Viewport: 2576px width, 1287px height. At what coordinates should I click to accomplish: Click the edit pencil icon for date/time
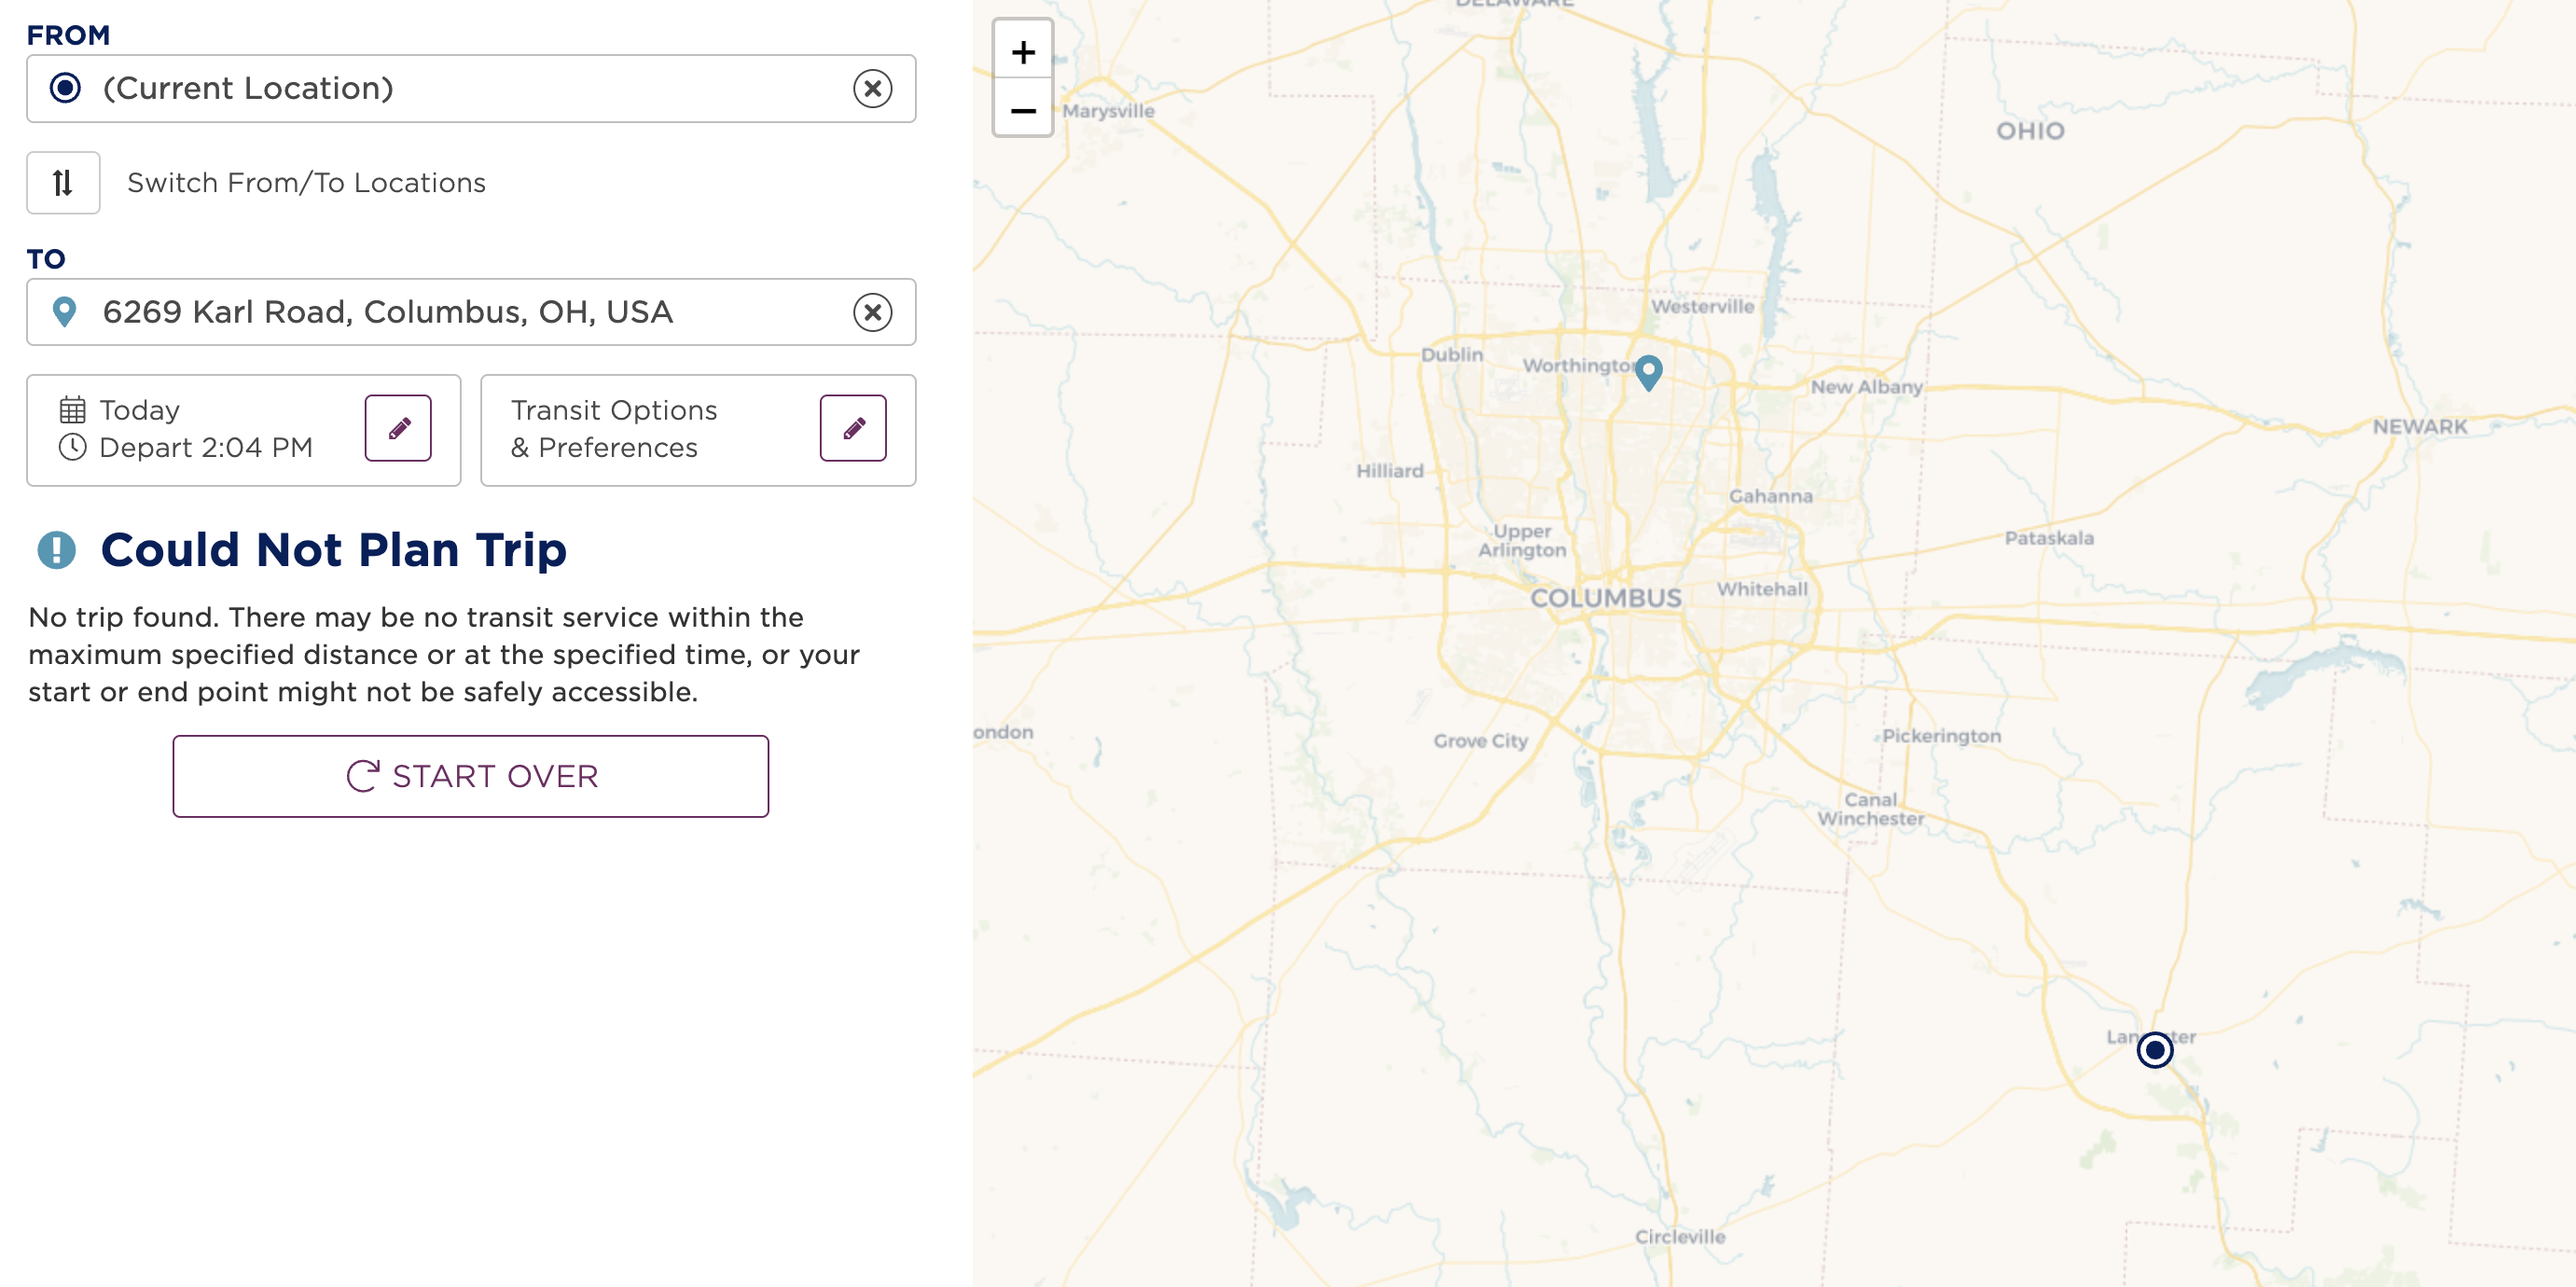[399, 429]
